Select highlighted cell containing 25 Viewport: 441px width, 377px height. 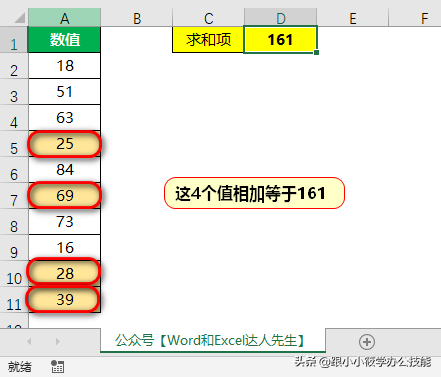64,144
